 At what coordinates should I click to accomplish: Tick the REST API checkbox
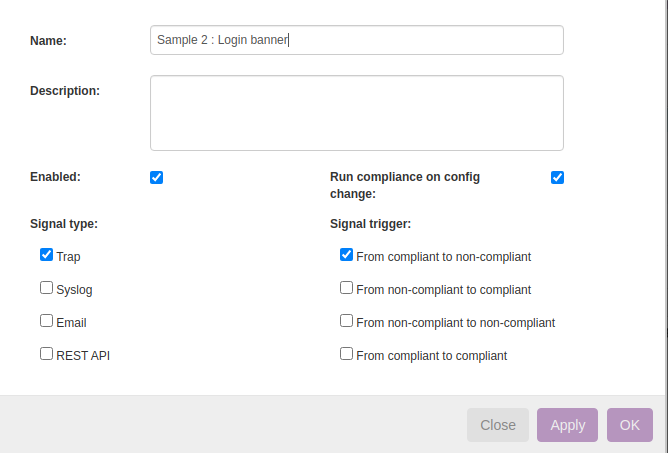click(x=46, y=353)
